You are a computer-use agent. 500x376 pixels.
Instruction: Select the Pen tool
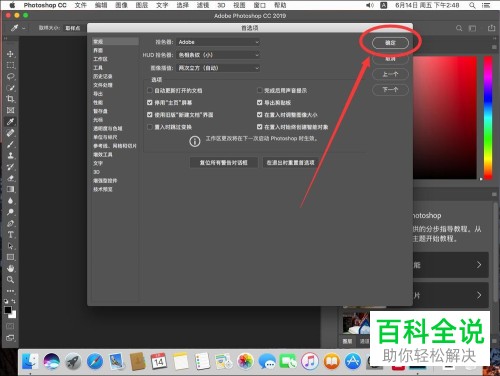[x=10, y=223]
